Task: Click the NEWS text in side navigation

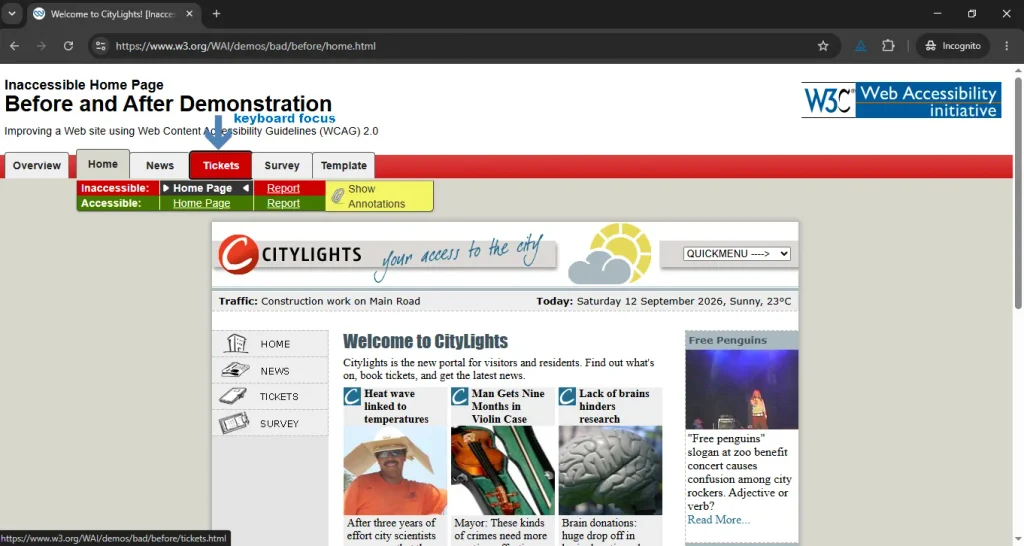Action: click(274, 371)
